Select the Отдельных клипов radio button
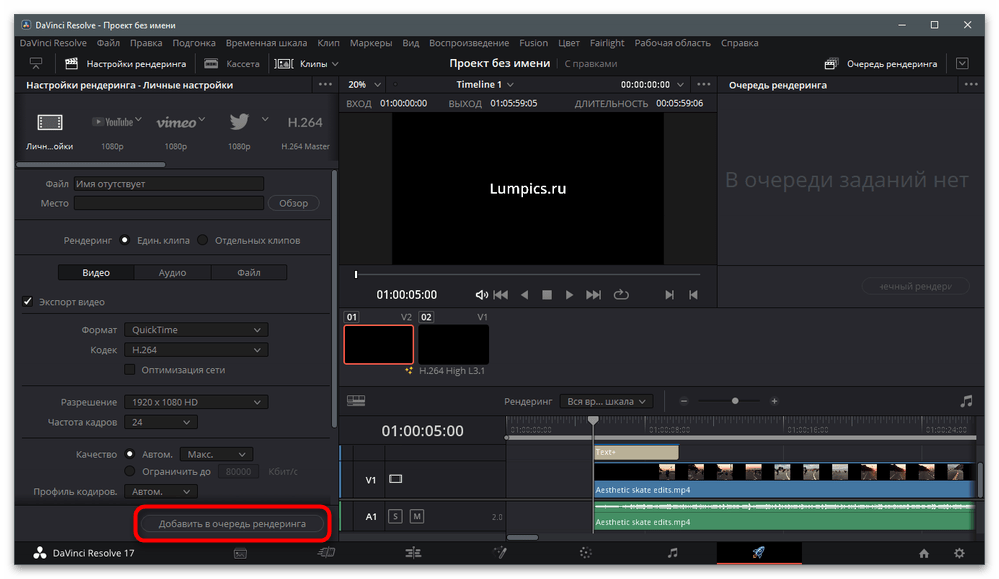 tap(202, 240)
